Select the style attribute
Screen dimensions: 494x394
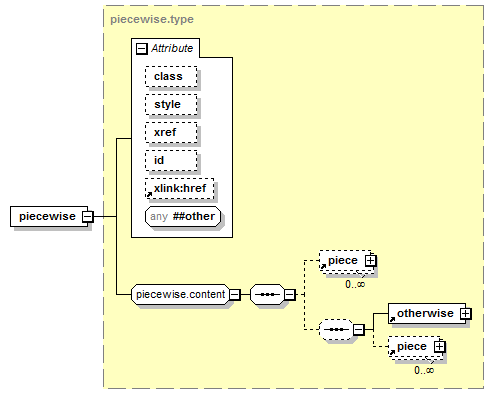(x=171, y=105)
